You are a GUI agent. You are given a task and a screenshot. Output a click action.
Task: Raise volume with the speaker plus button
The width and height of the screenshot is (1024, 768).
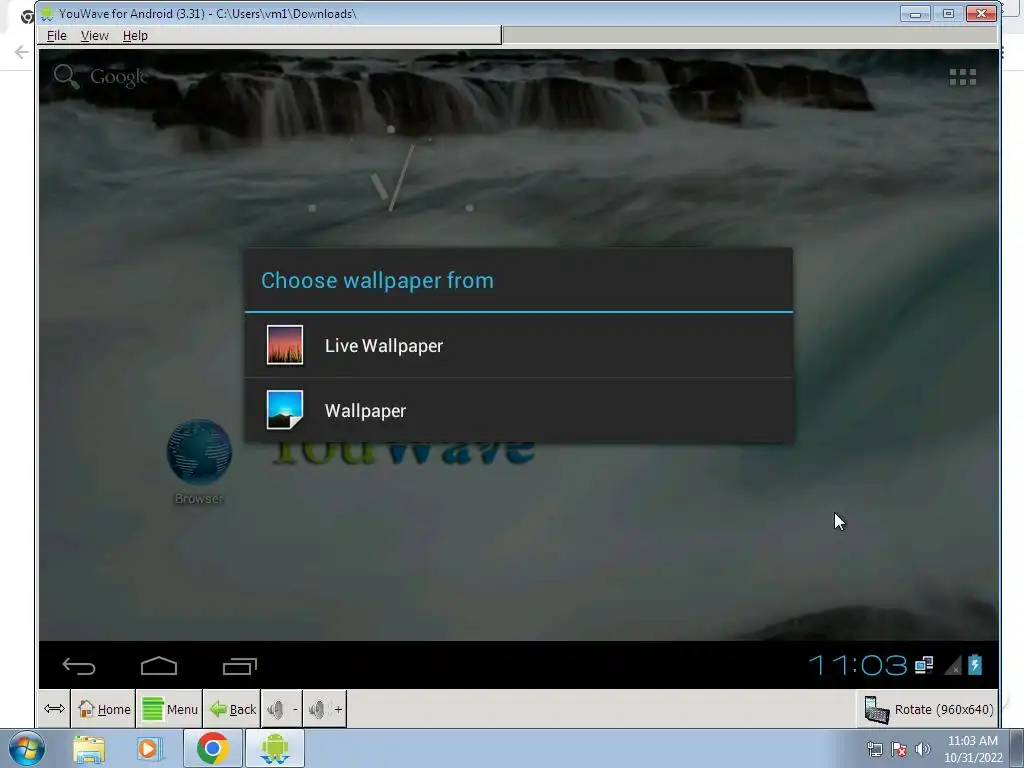pyautogui.click(x=325, y=709)
